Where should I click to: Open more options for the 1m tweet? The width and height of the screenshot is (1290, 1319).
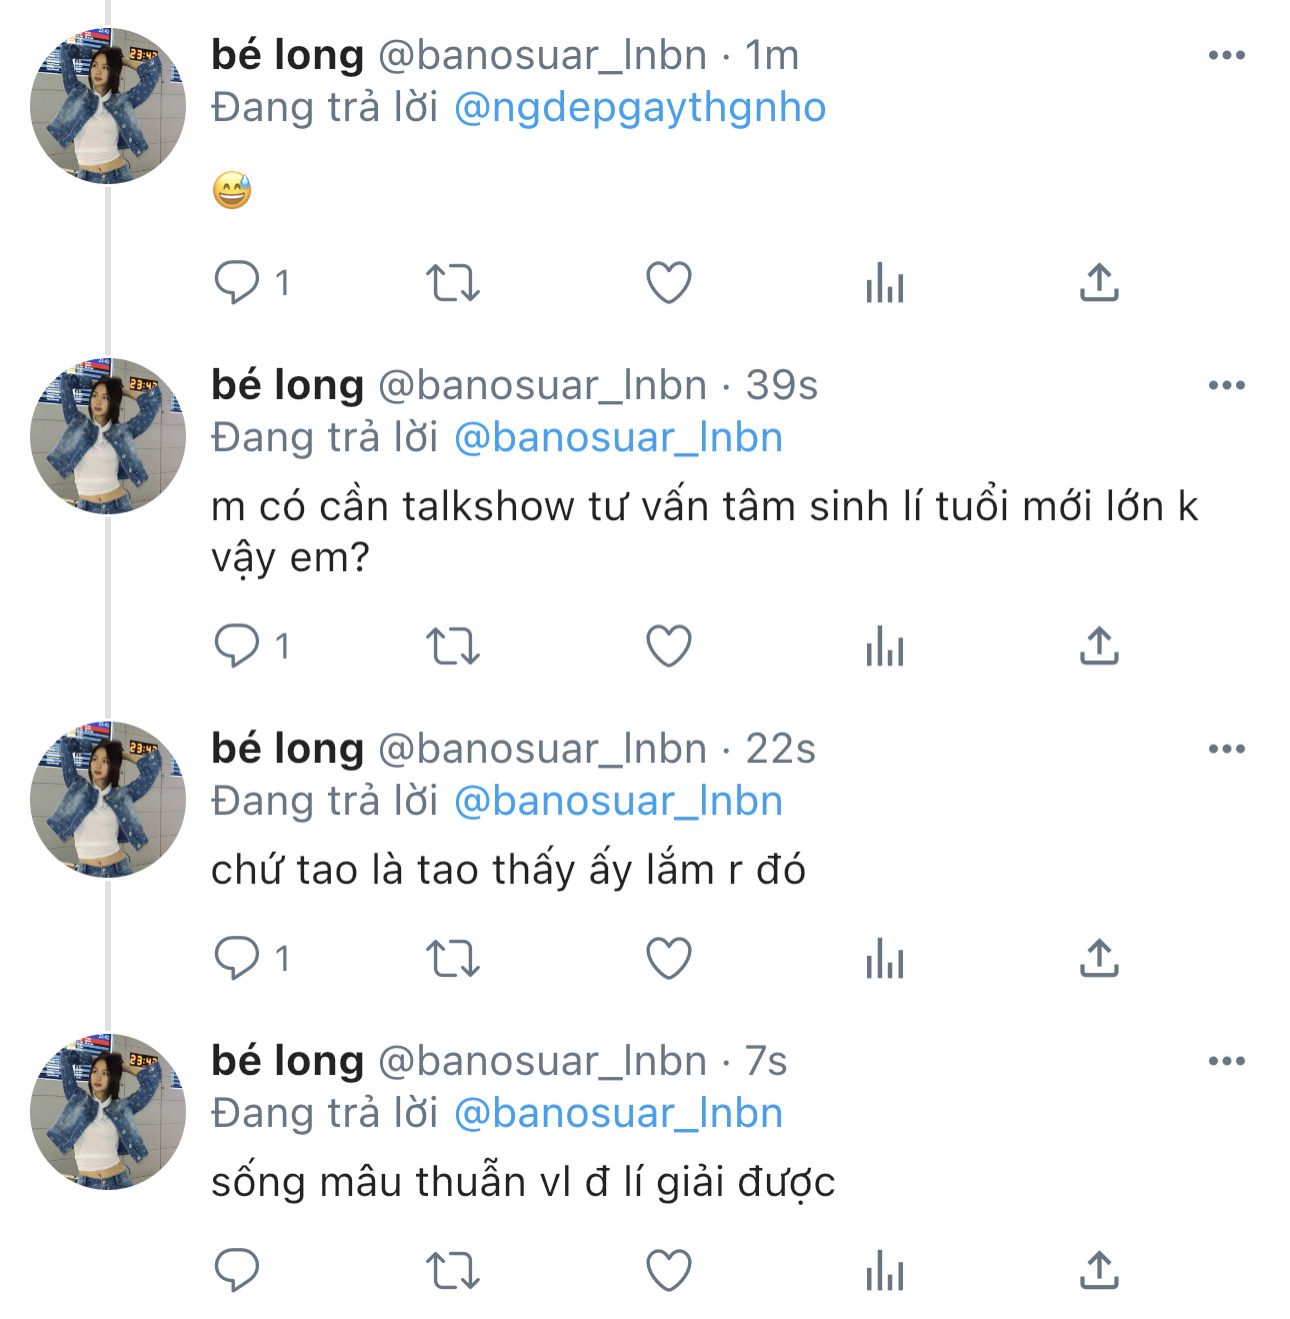click(1226, 55)
